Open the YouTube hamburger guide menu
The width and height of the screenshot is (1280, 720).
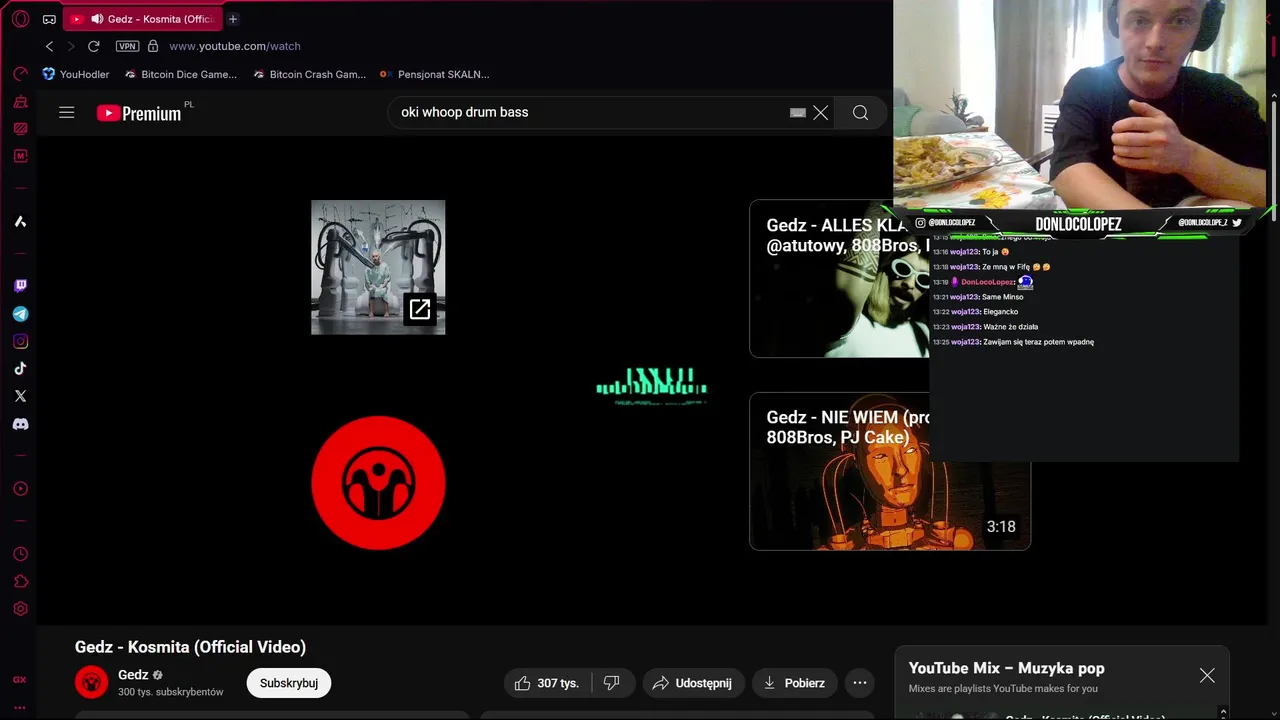67,113
